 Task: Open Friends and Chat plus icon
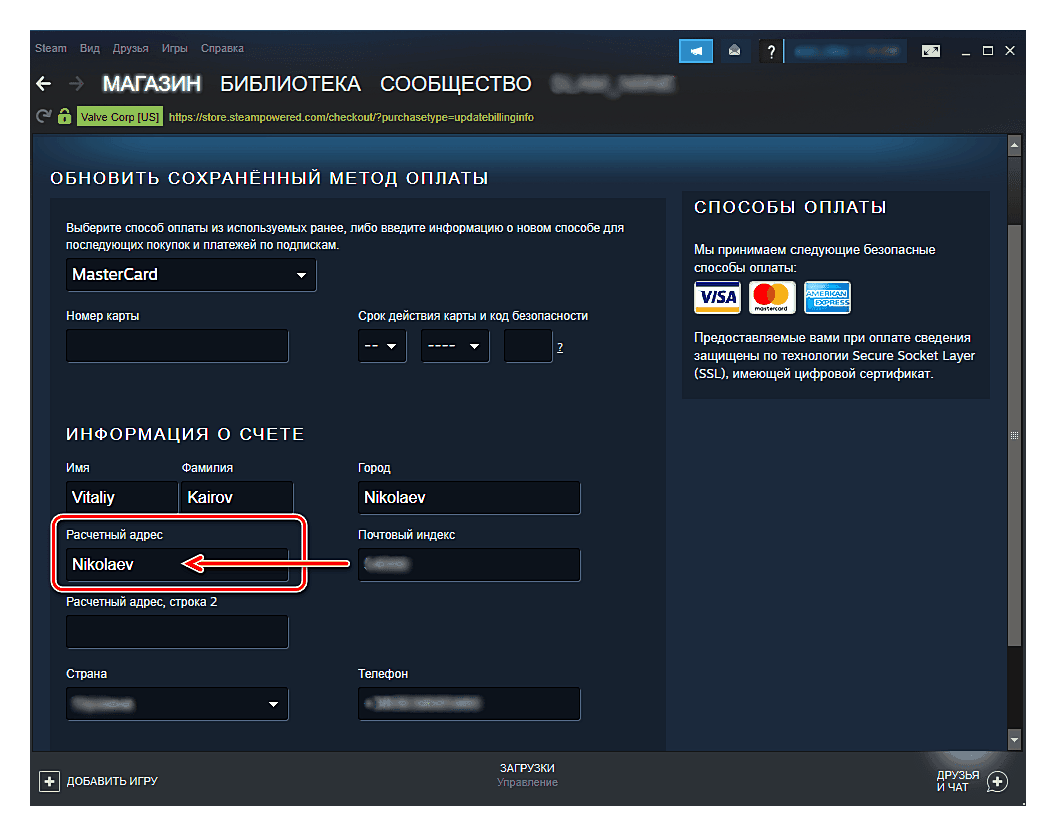997,781
